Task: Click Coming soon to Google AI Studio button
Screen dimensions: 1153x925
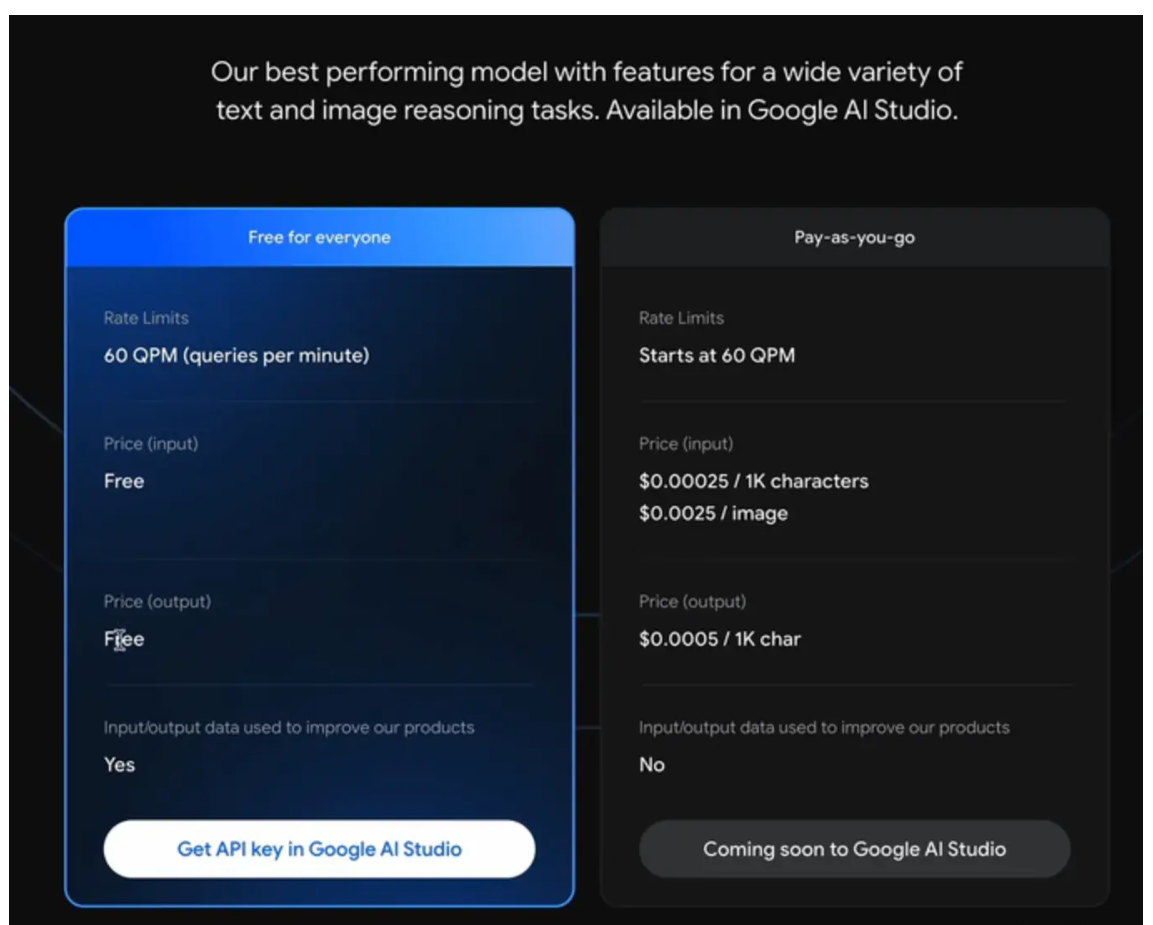Action: click(x=854, y=849)
